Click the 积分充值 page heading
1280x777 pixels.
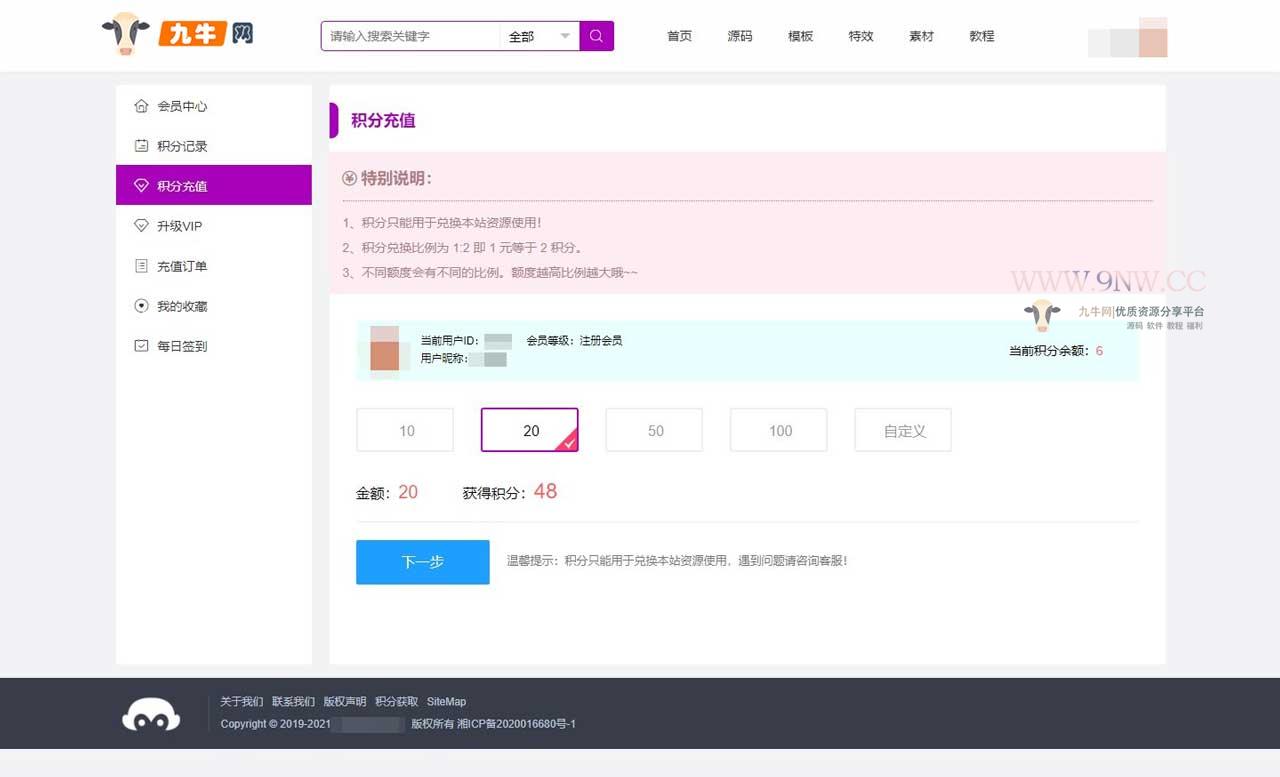pyautogui.click(x=383, y=120)
